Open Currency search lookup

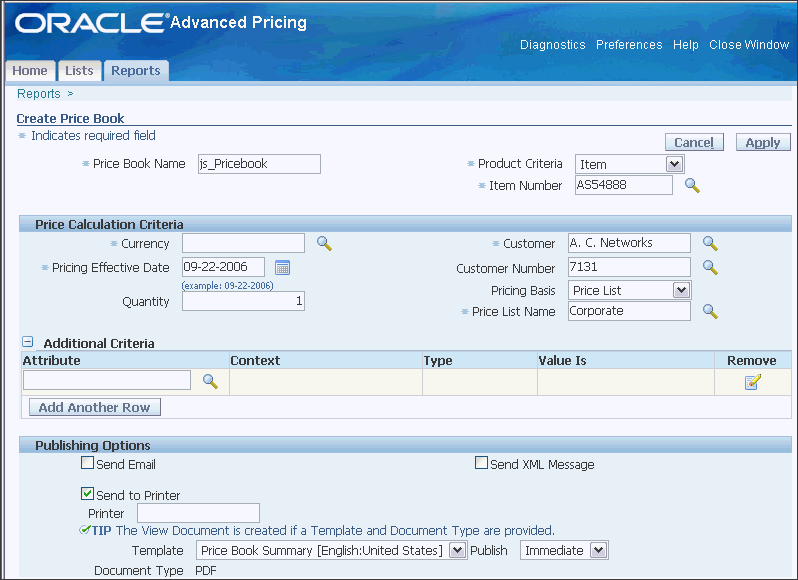coord(324,243)
